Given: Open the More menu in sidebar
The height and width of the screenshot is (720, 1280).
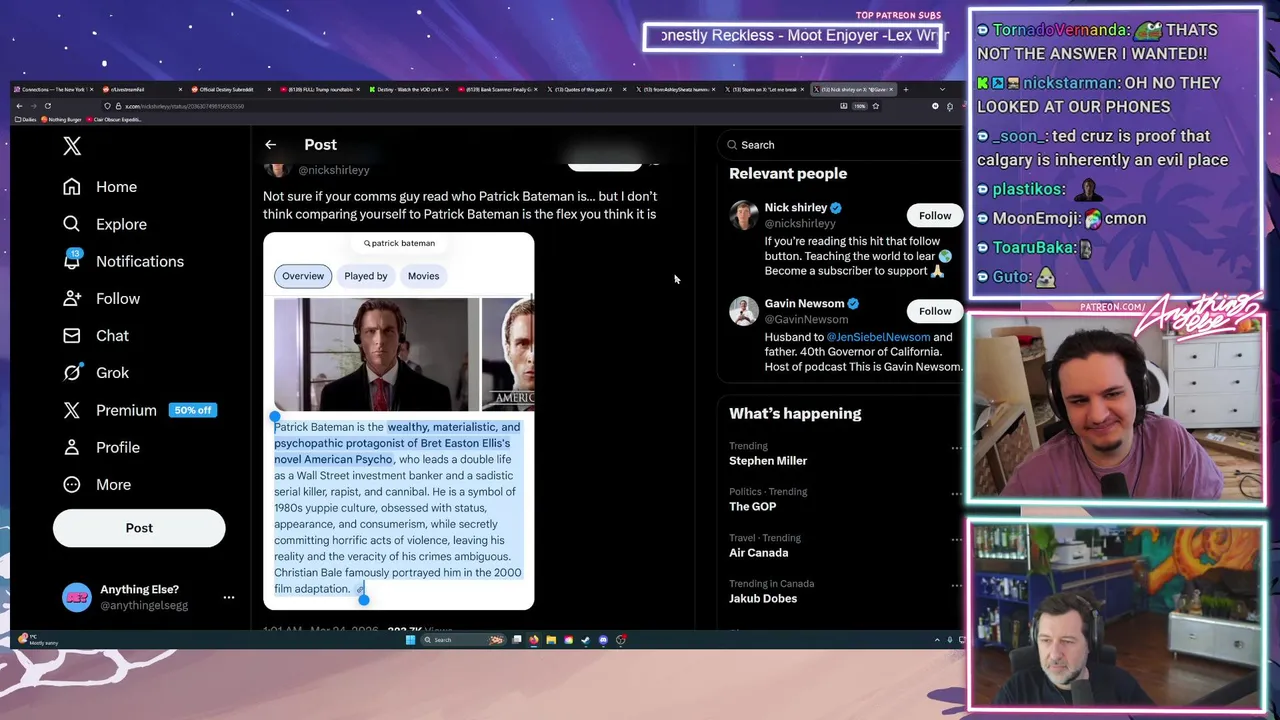Looking at the screenshot, I should point(96,484).
